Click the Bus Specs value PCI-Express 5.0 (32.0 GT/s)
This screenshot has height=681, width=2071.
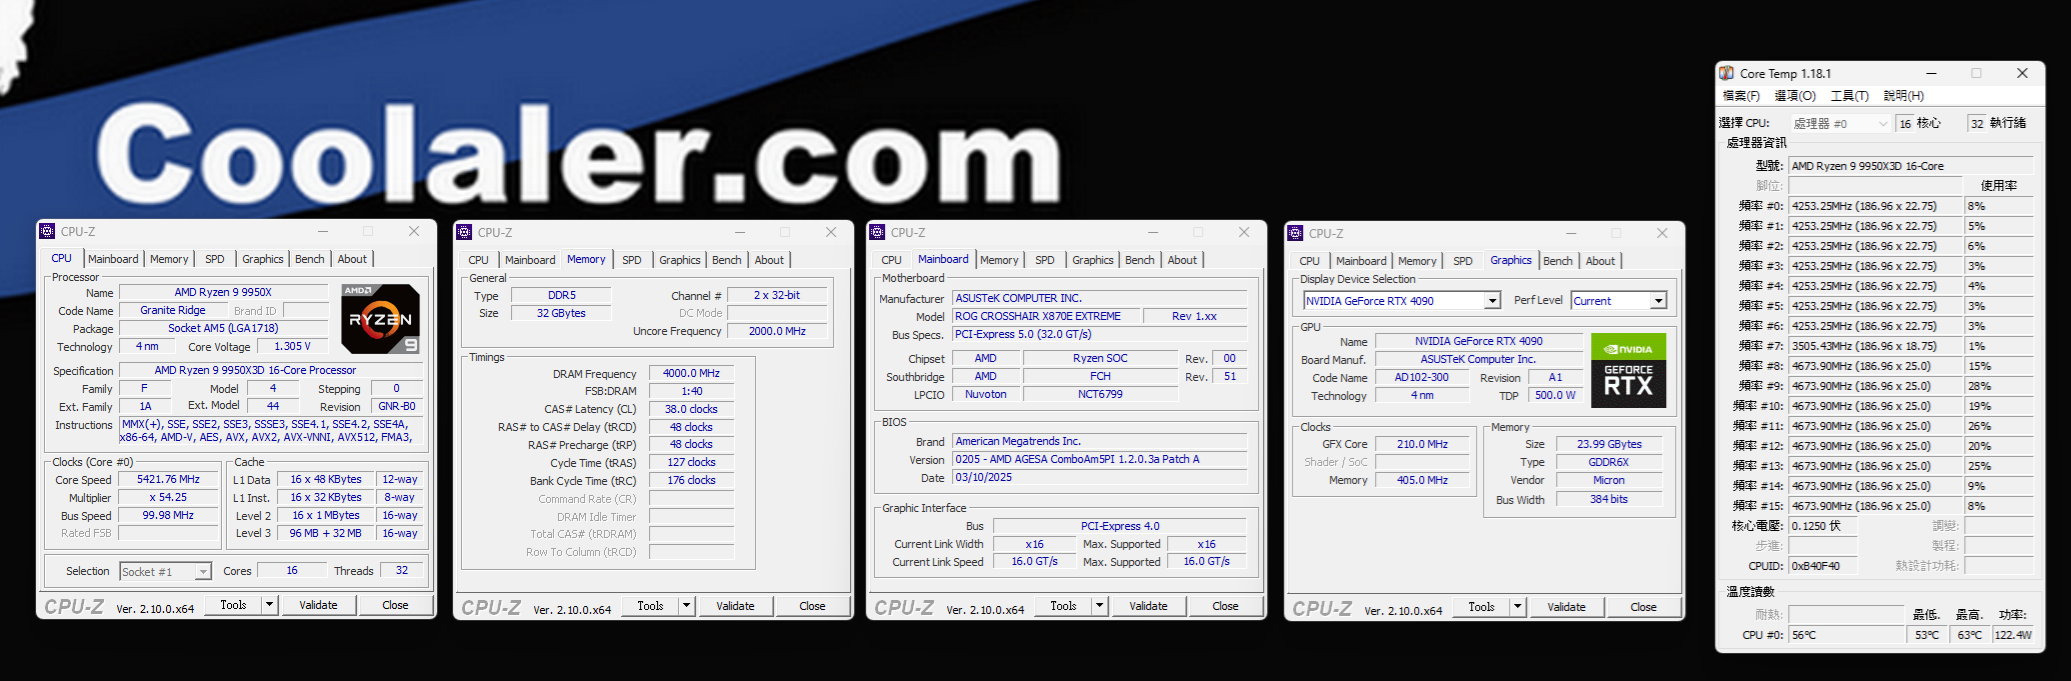pos(1100,335)
